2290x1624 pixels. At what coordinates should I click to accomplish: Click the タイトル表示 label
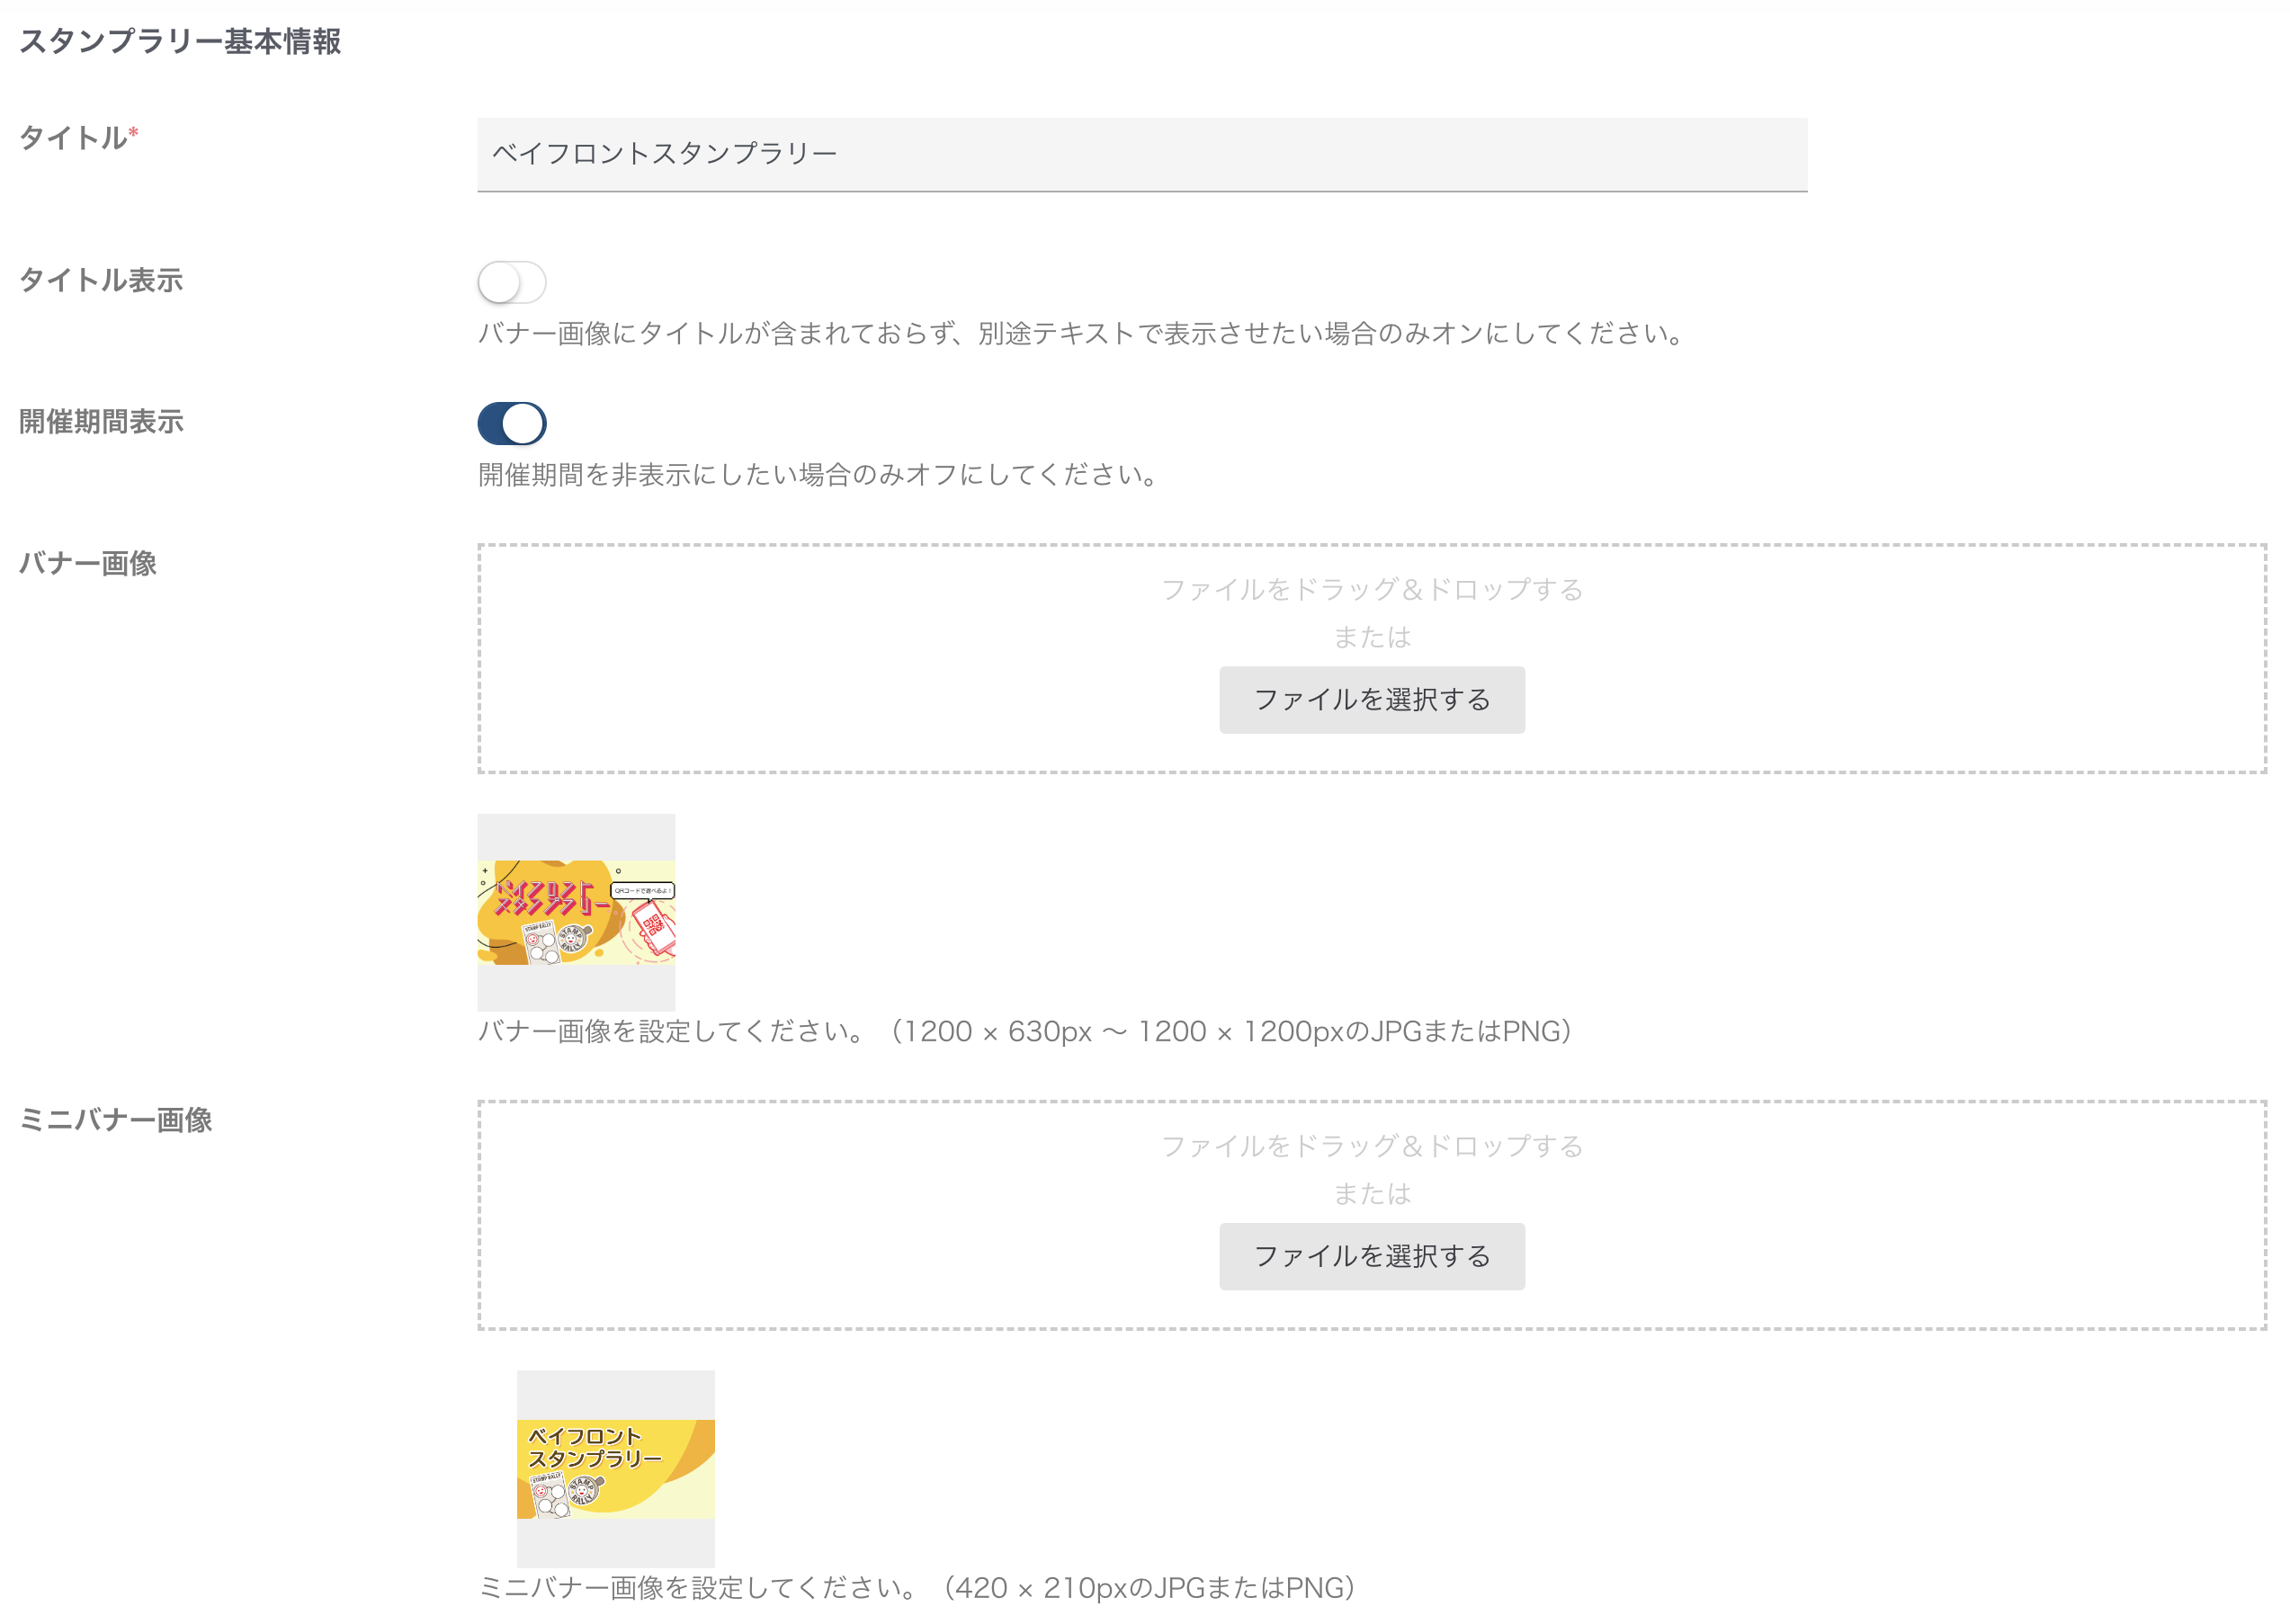pos(100,280)
